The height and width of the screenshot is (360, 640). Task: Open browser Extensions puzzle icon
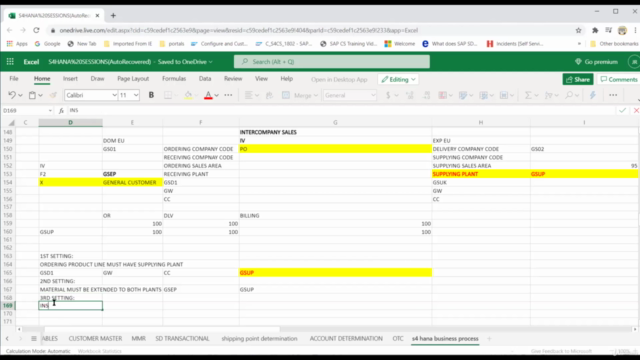coord(595,30)
